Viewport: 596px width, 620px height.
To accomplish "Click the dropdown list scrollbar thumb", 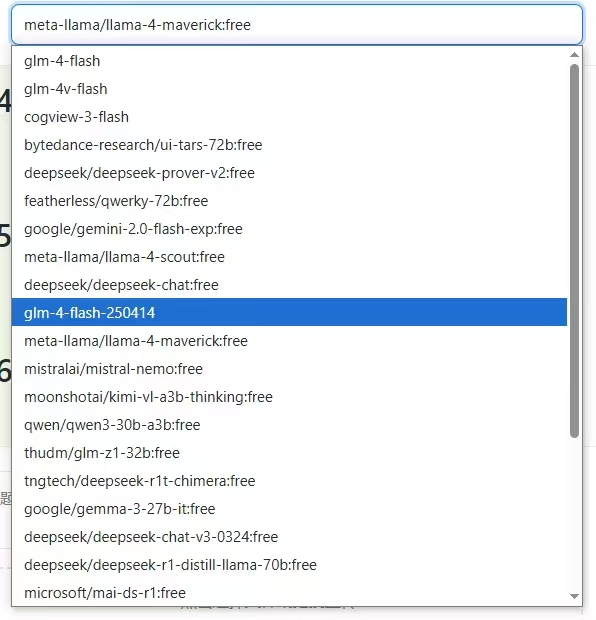I will (x=574, y=251).
